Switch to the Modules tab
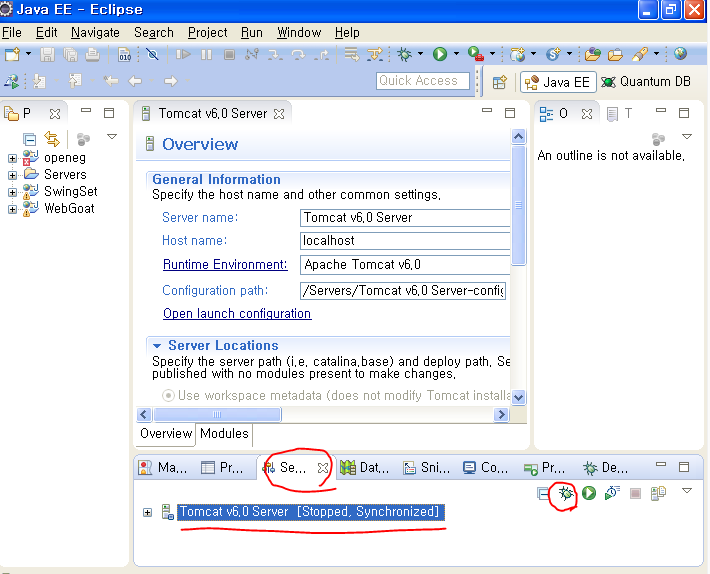The width and height of the screenshot is (710, 574). click(224, 434)
